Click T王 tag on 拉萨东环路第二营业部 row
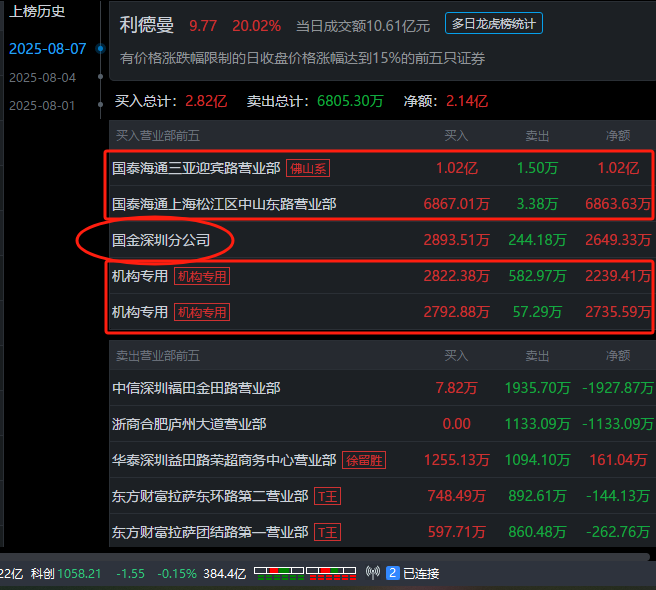 [x=328, y=496]
